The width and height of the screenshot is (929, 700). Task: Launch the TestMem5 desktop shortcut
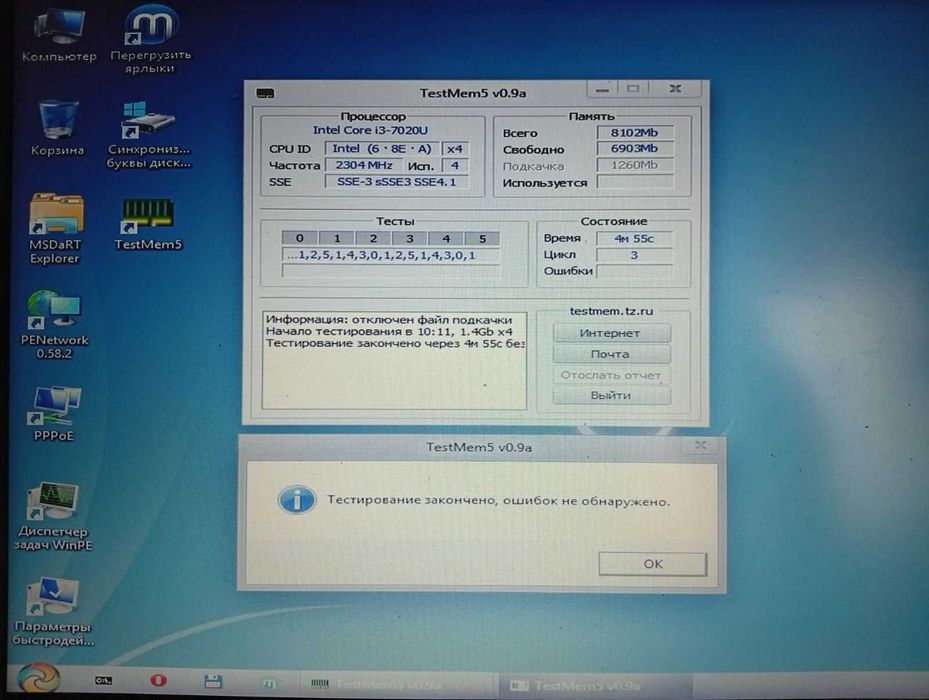(x=148, y=224)
